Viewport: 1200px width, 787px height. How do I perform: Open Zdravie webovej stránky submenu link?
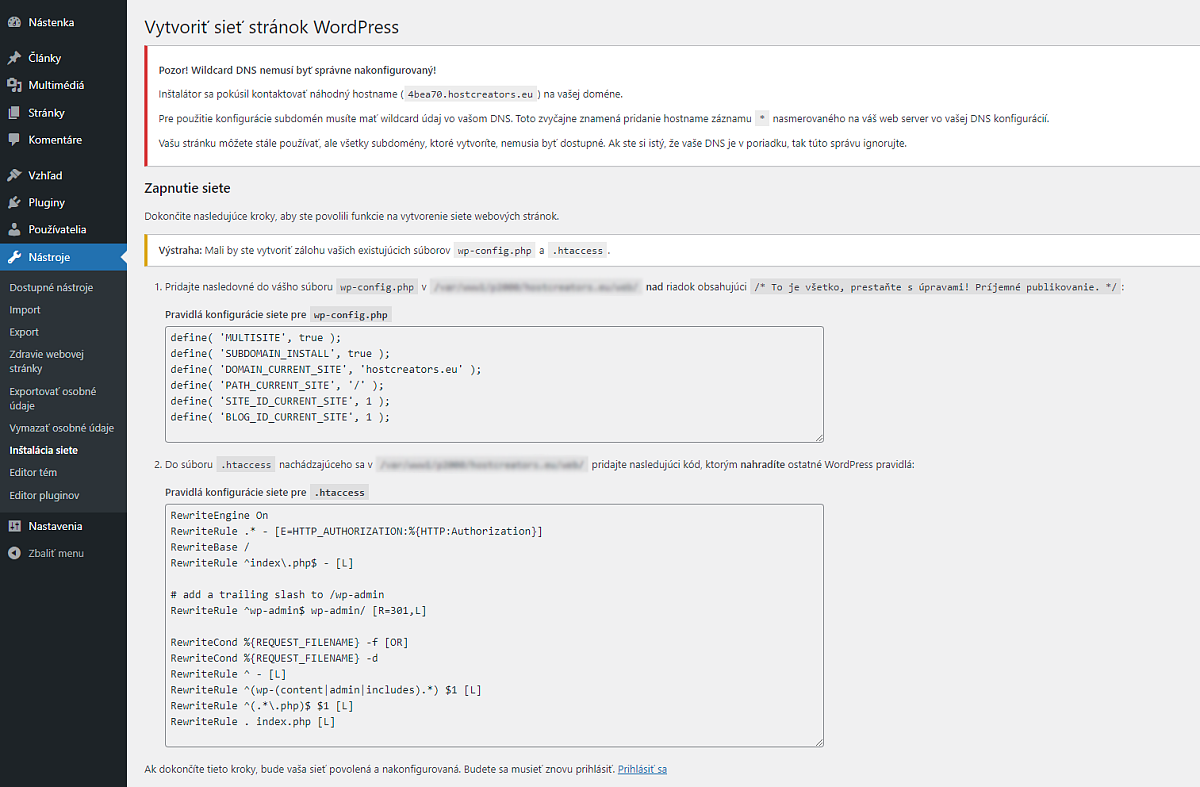tap(46, 361)
